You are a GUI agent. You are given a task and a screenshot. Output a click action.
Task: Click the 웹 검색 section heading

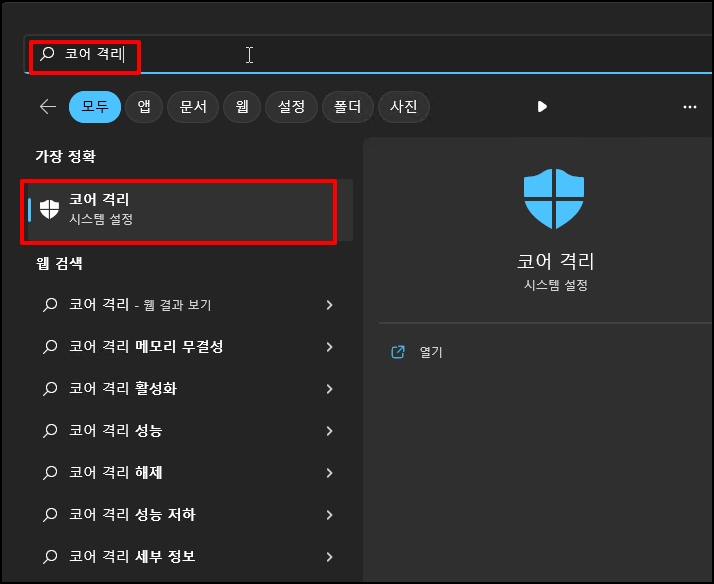[59, 263]
